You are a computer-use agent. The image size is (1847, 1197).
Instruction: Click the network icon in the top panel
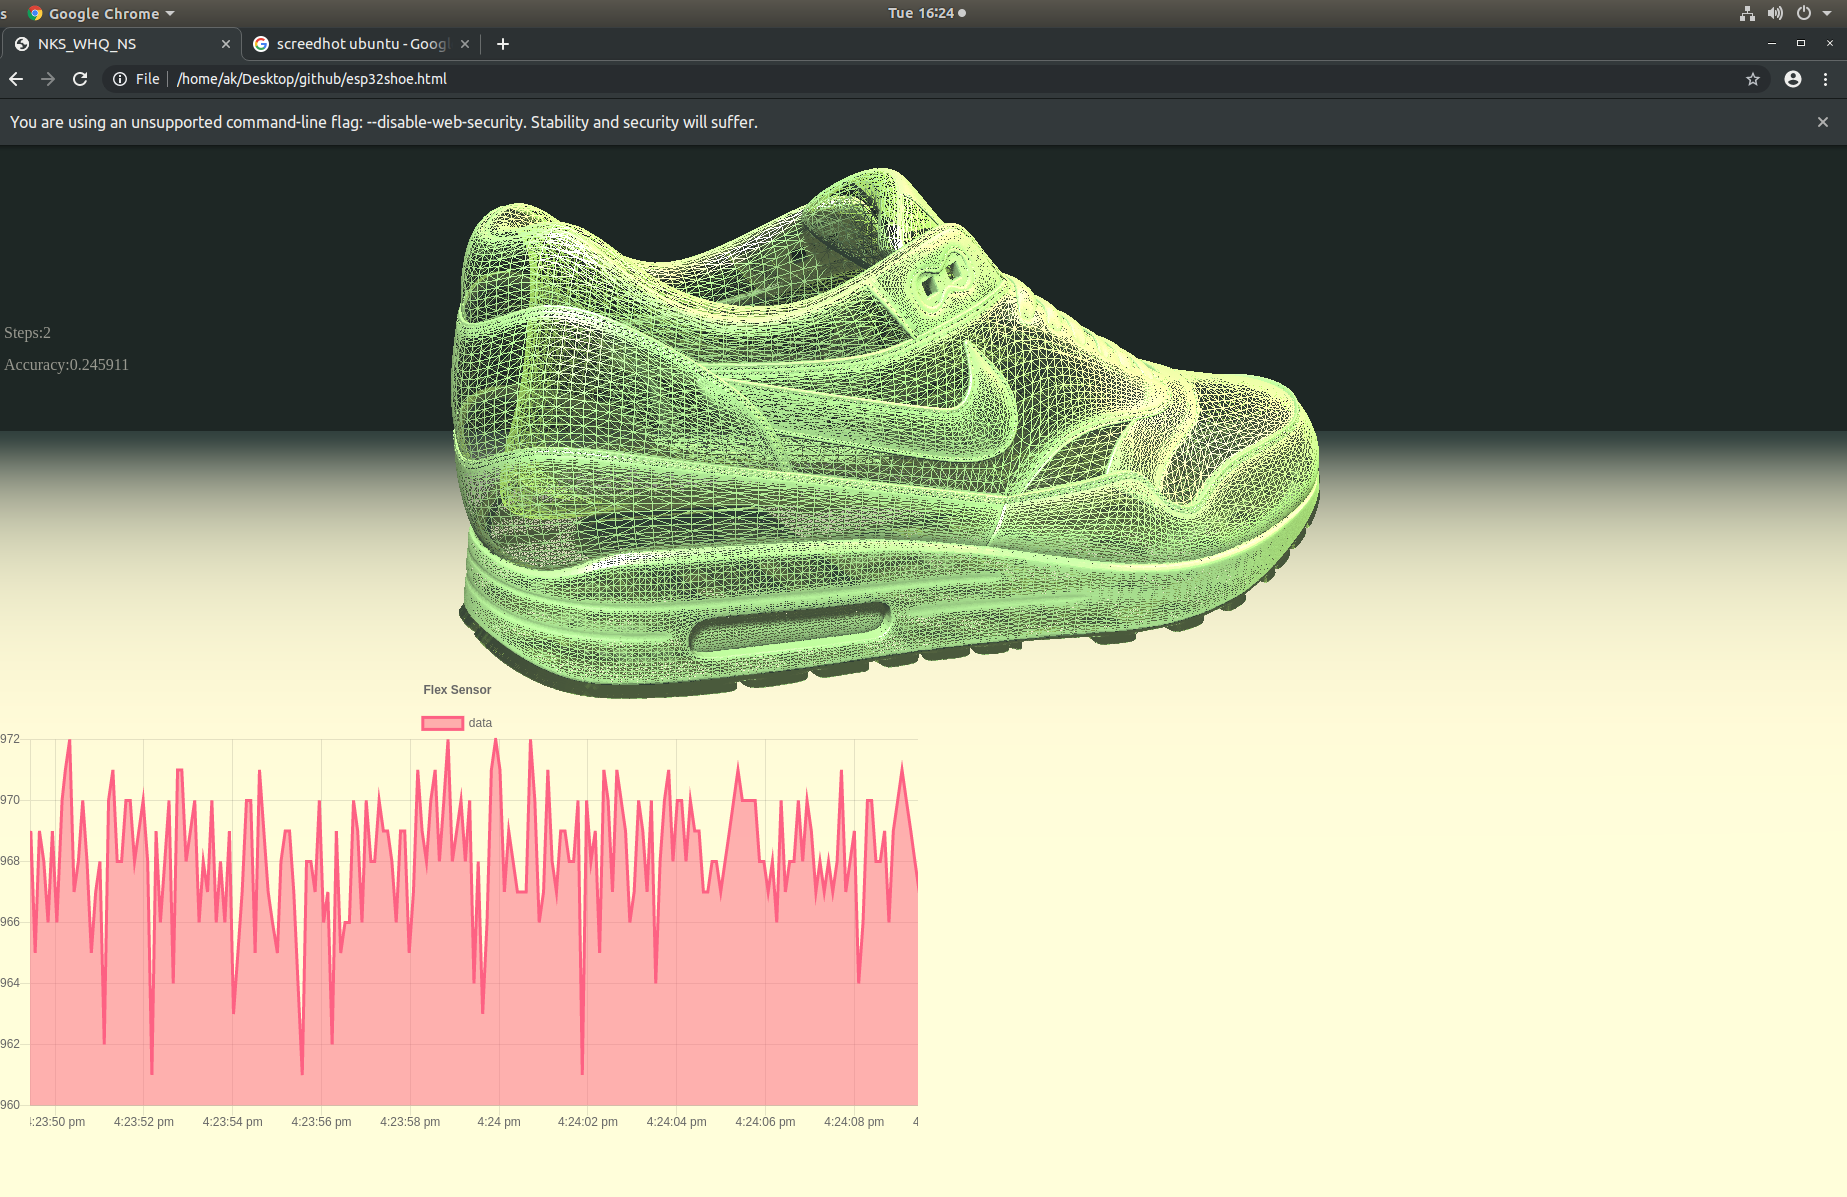pos(1747,13)
